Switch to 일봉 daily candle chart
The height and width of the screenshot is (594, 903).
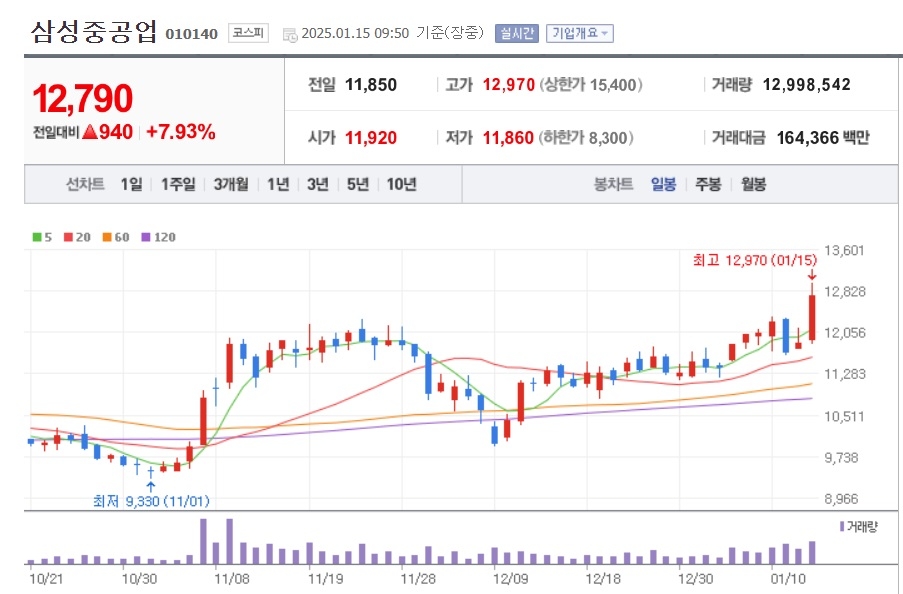[x=663, y=184]
